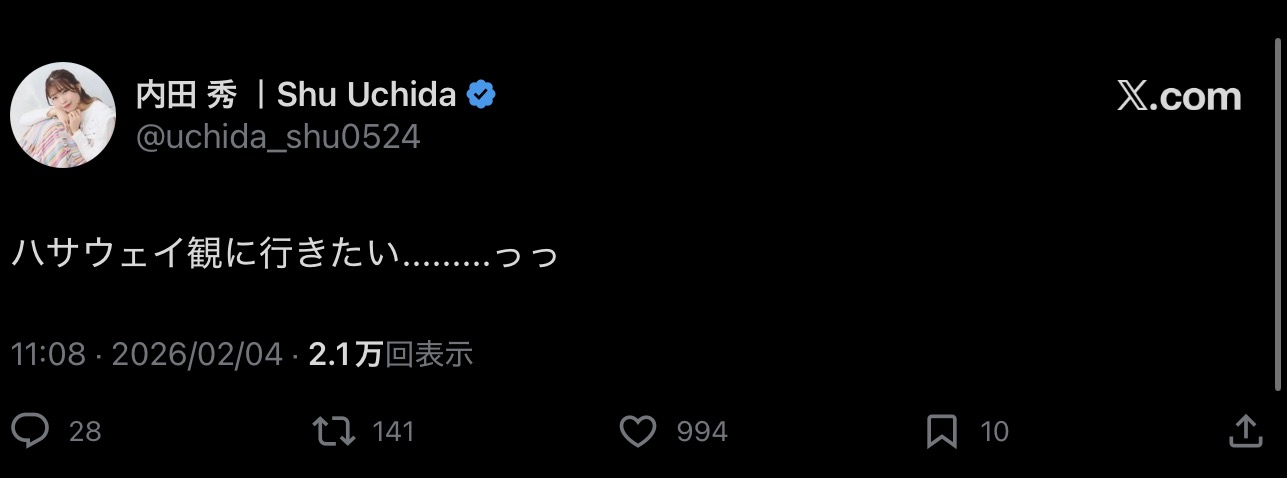
Task: Click the 11:08 post time
Action: point(48,354)
